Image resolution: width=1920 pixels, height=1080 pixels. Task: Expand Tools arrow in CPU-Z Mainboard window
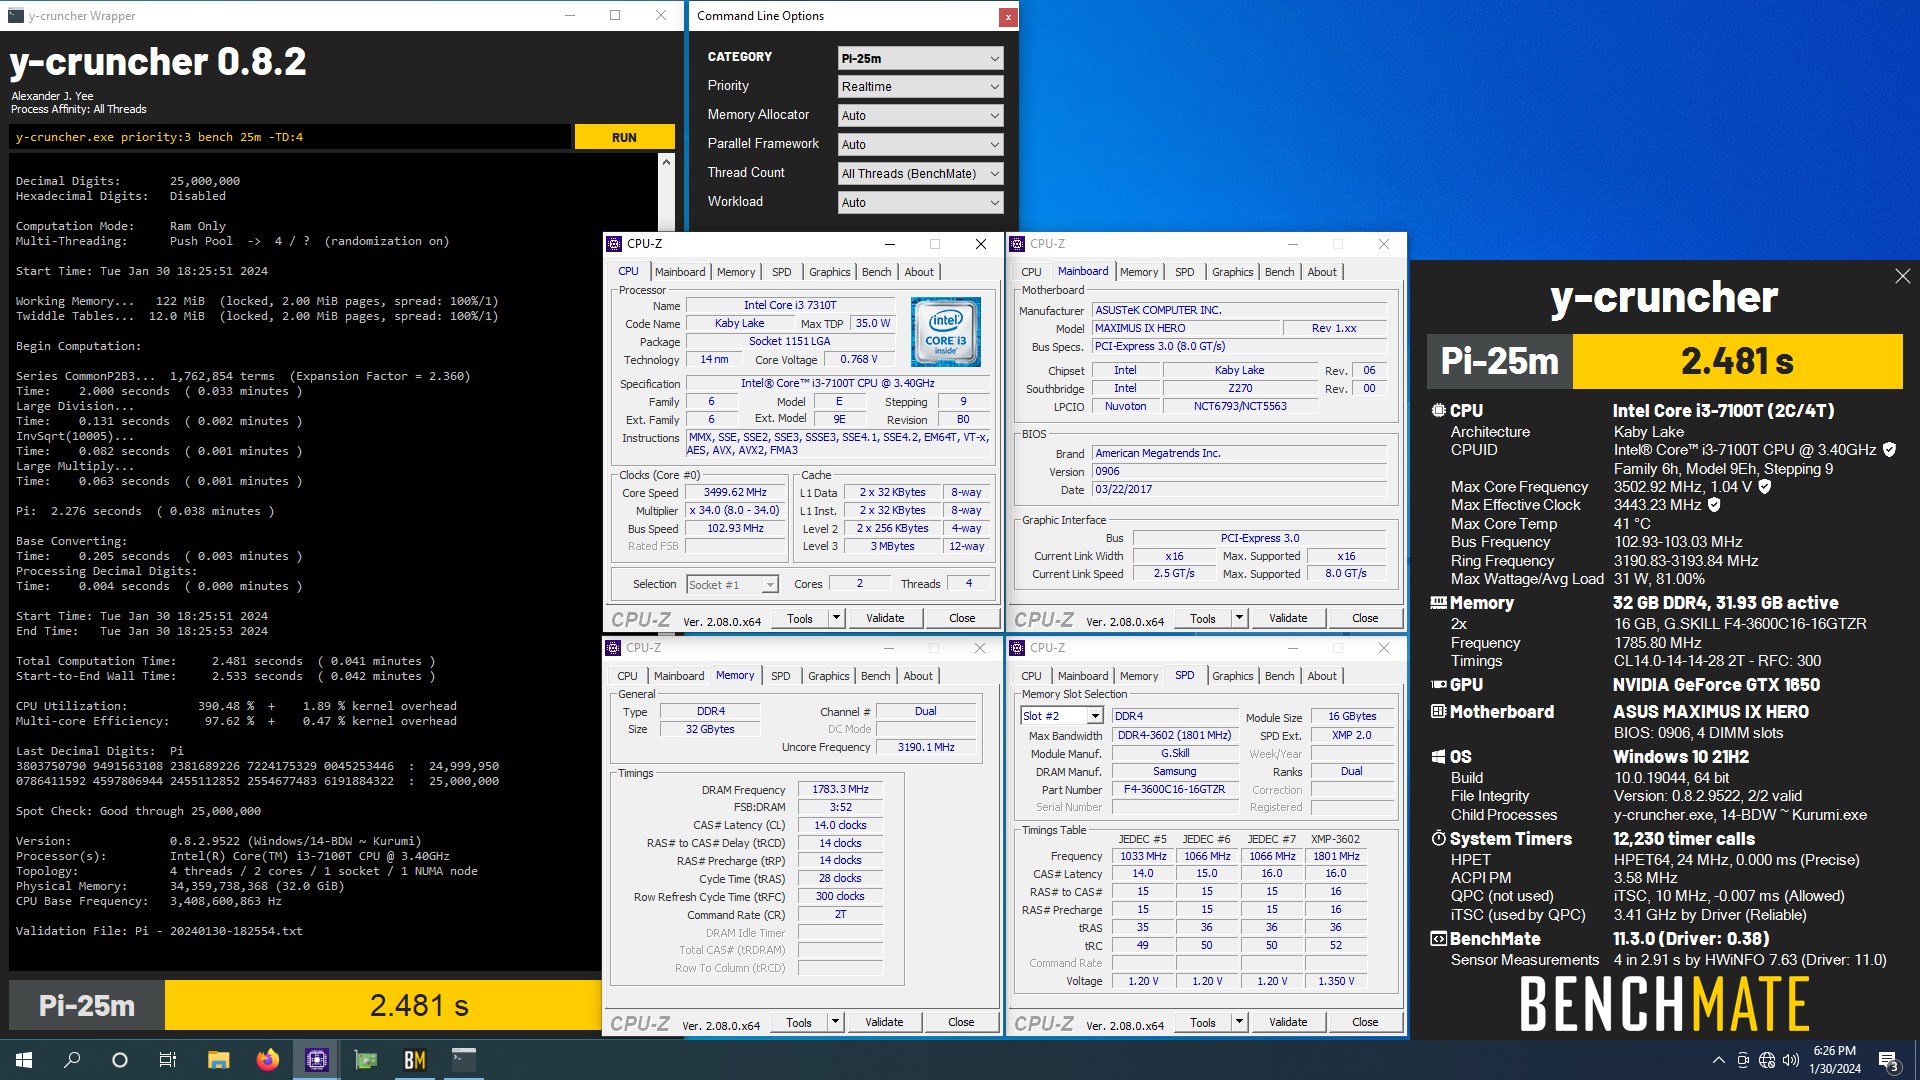click(x=1239, y=619)
